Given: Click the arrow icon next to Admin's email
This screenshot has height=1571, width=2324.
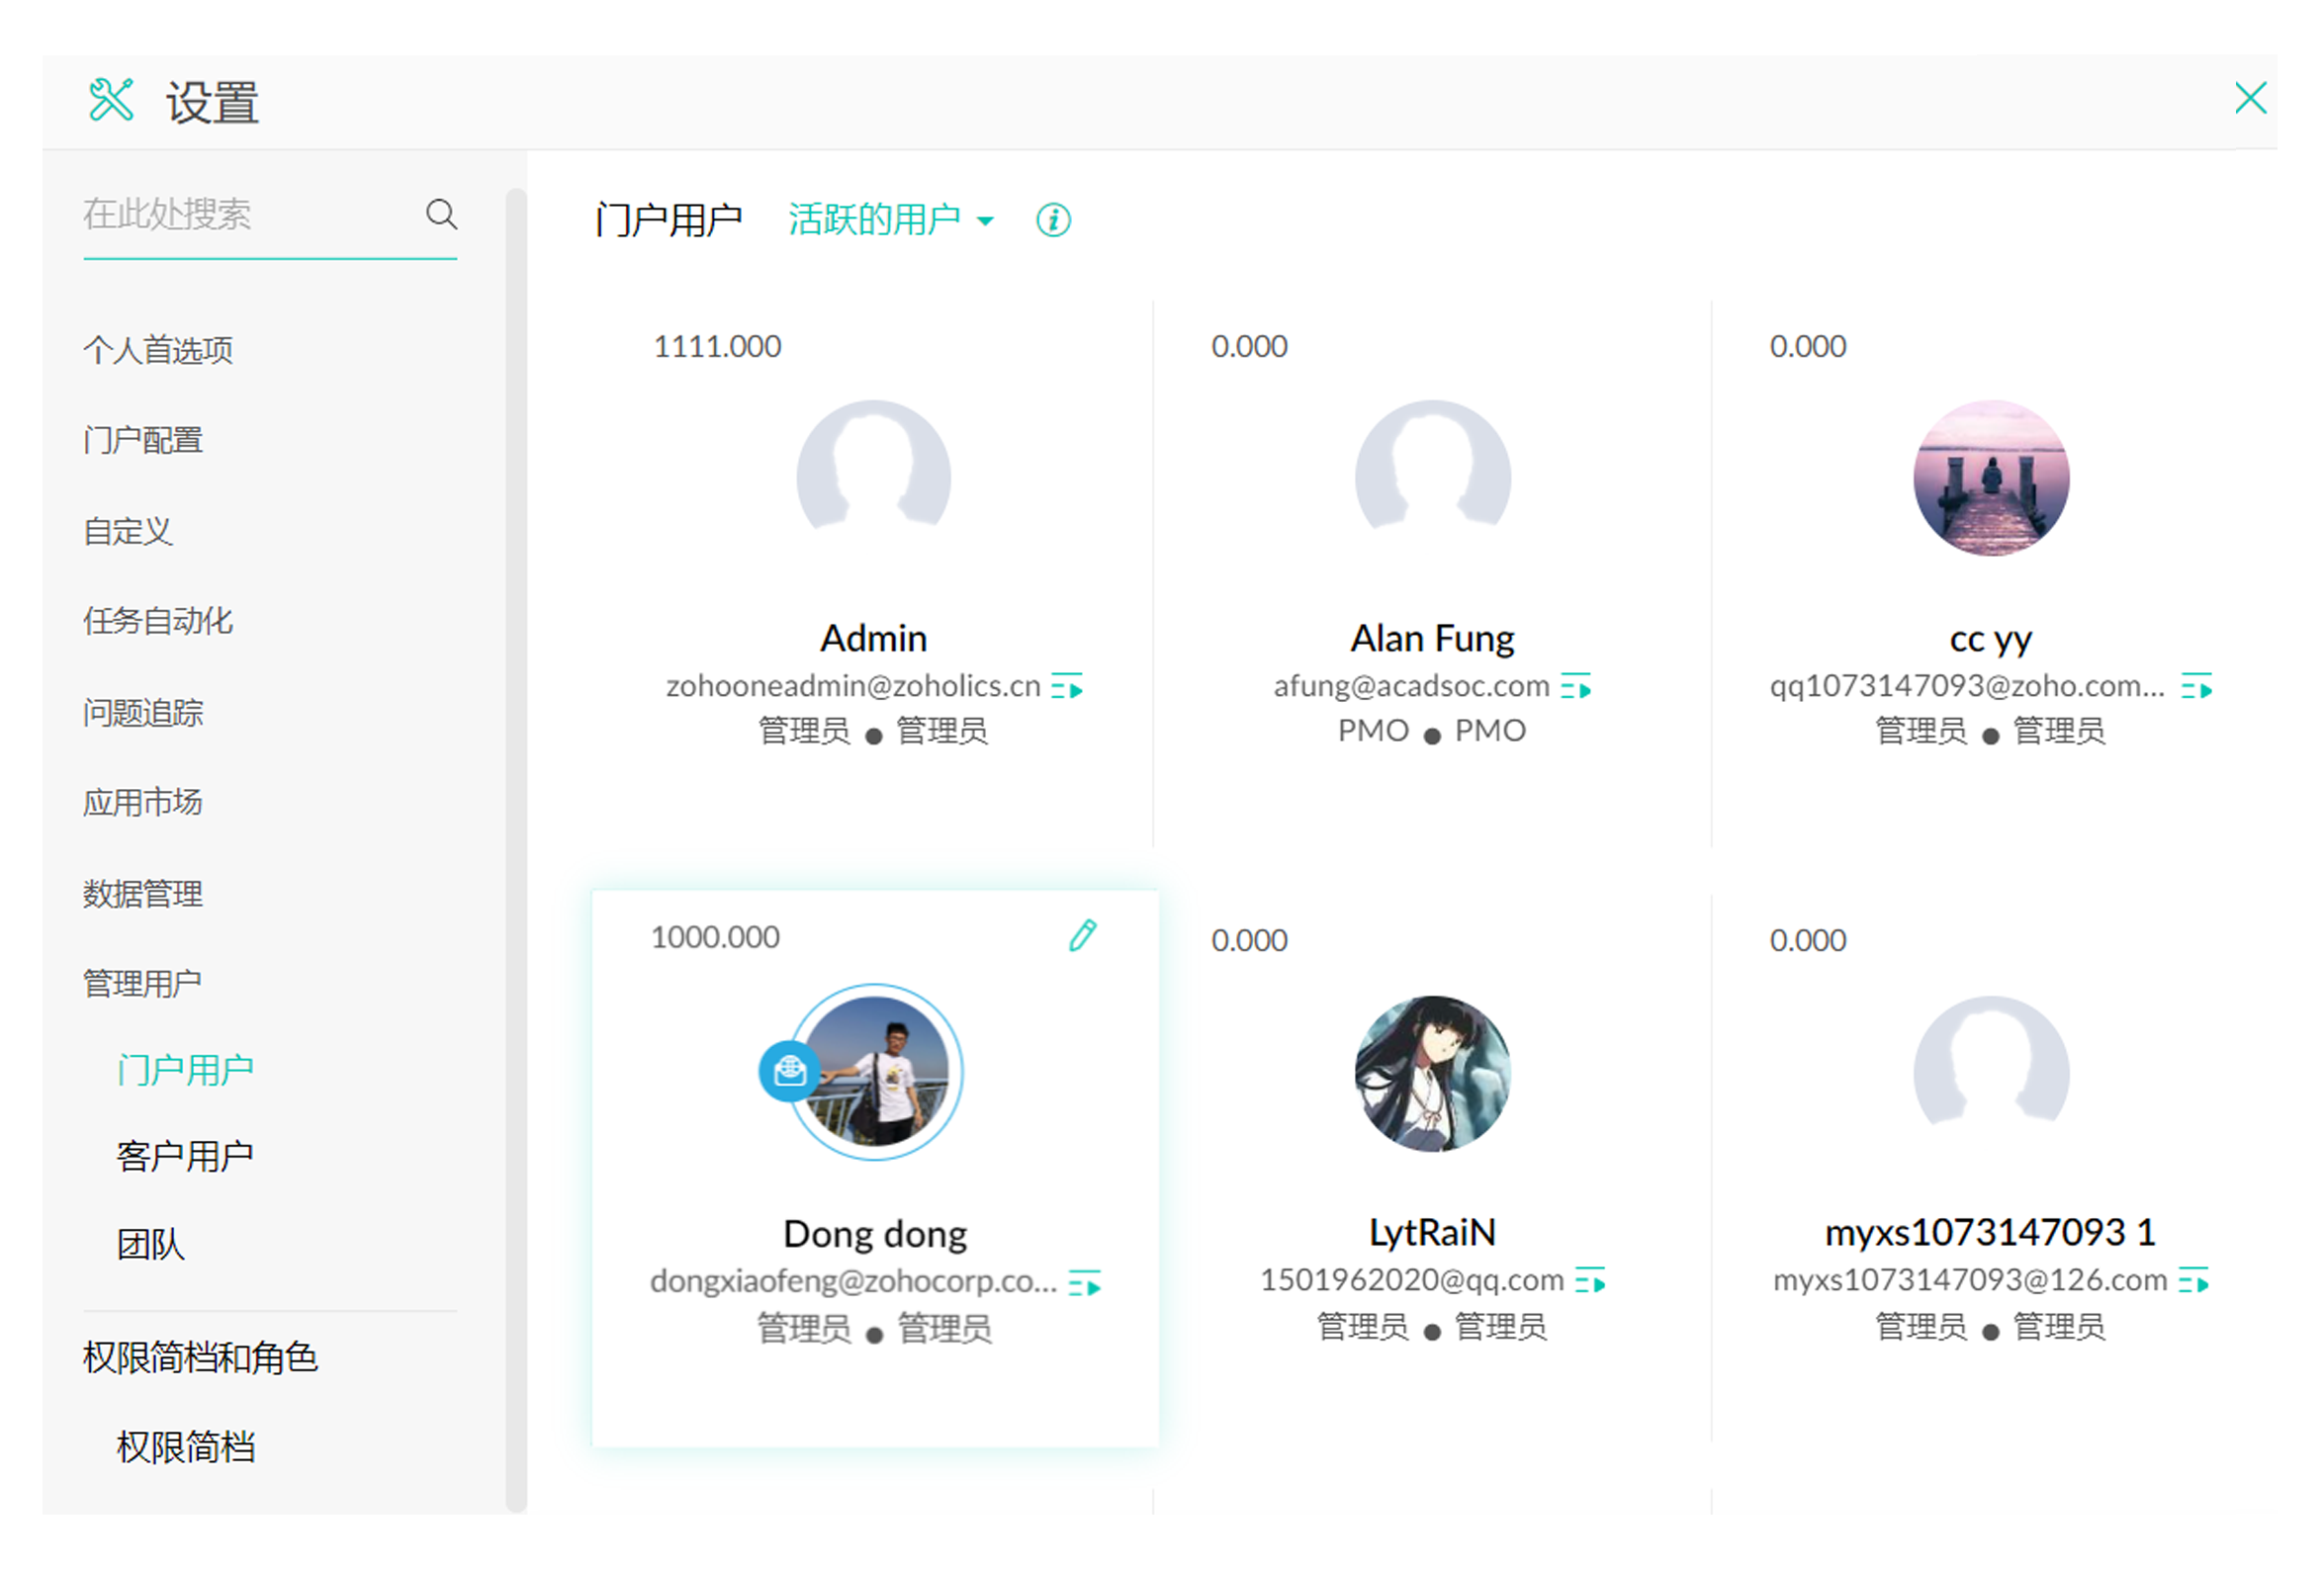Looking at the screenshot, I should point(1067,687).
